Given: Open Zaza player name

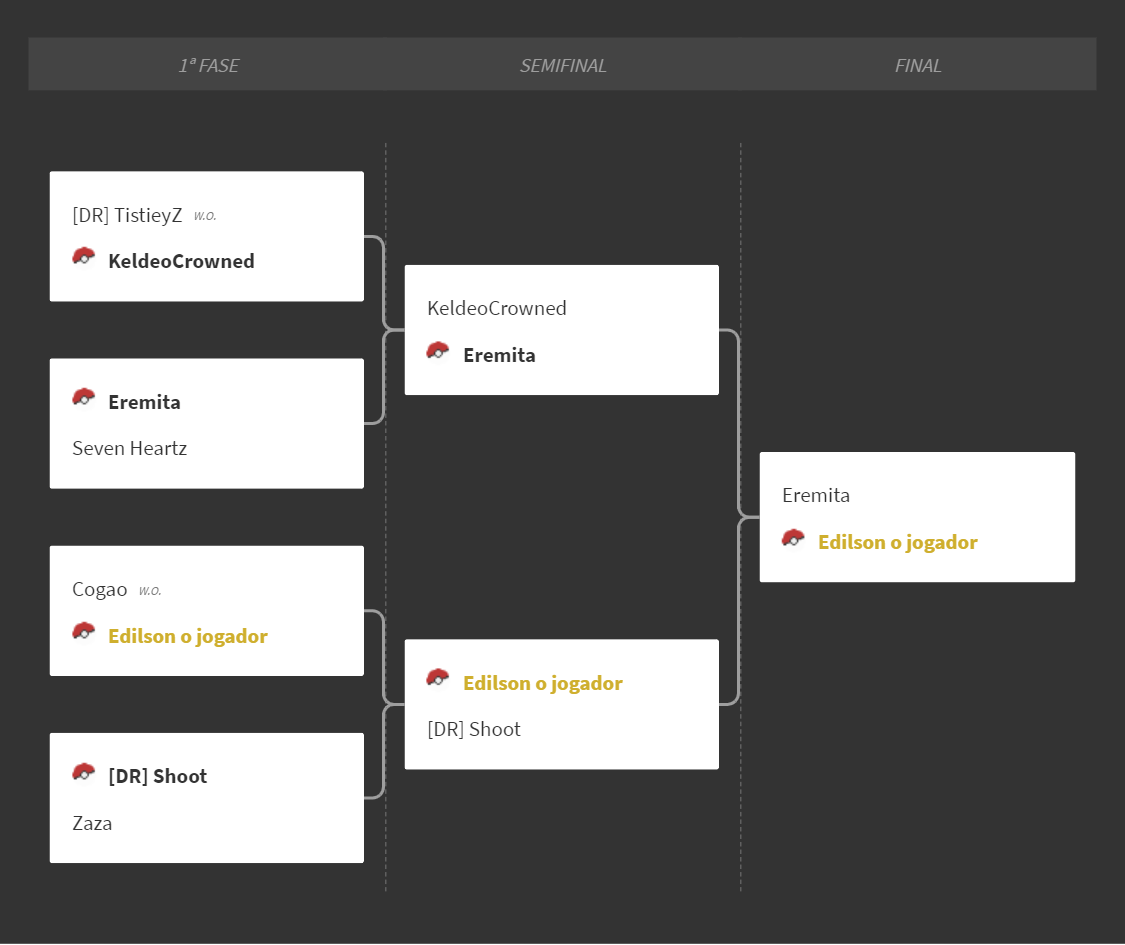Looking at the screenshot, I should (93, 823).
